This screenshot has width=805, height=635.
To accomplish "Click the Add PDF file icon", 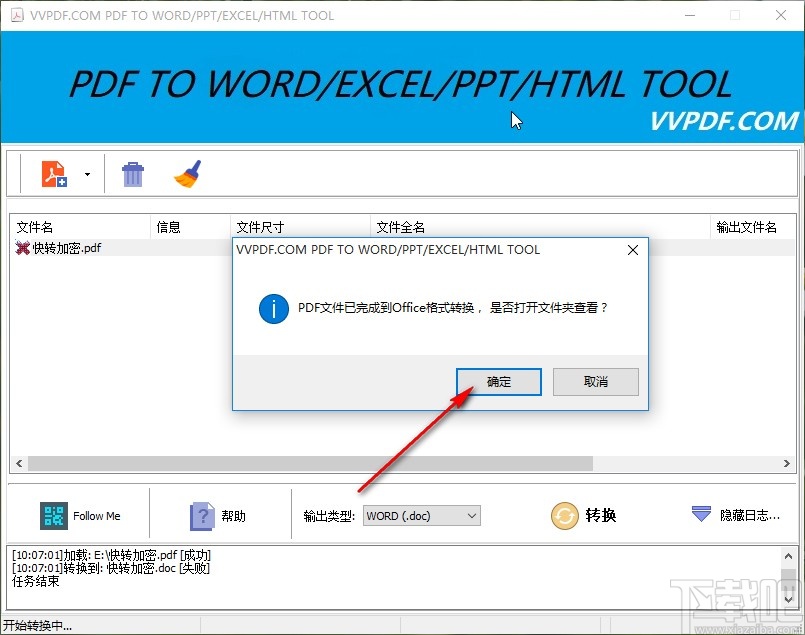I will (x=55, y=172).
